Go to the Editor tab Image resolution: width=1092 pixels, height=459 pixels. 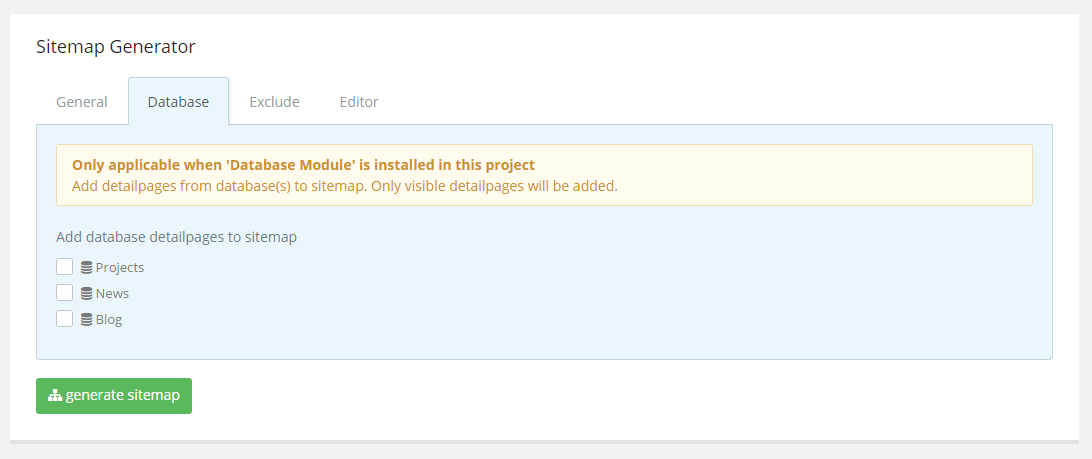coord(359,102)
